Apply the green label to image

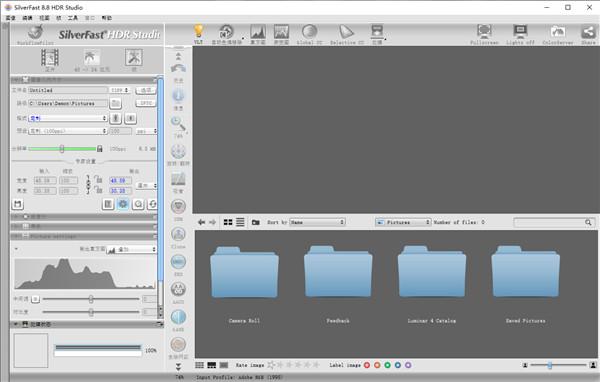(388, 365)
